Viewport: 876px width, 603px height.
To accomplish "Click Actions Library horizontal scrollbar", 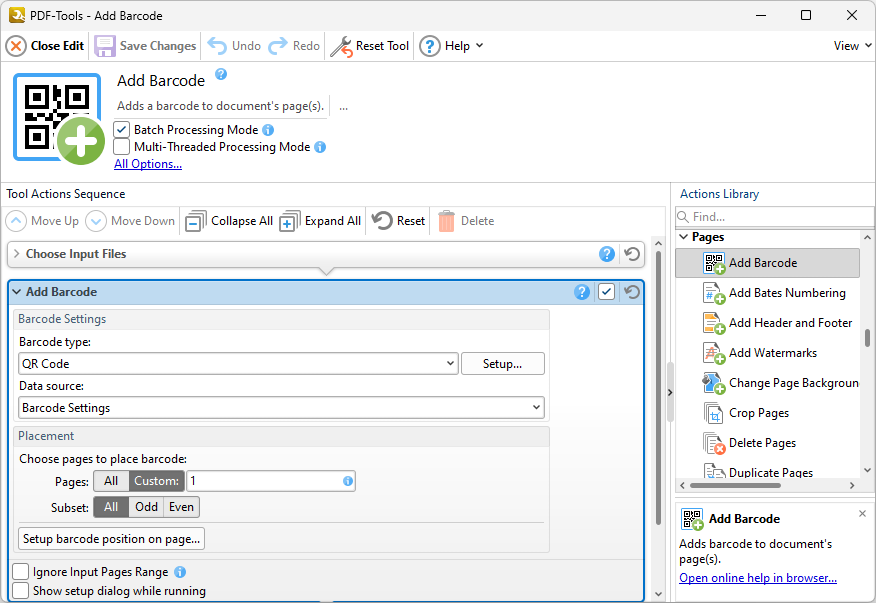I will [735, 486].
